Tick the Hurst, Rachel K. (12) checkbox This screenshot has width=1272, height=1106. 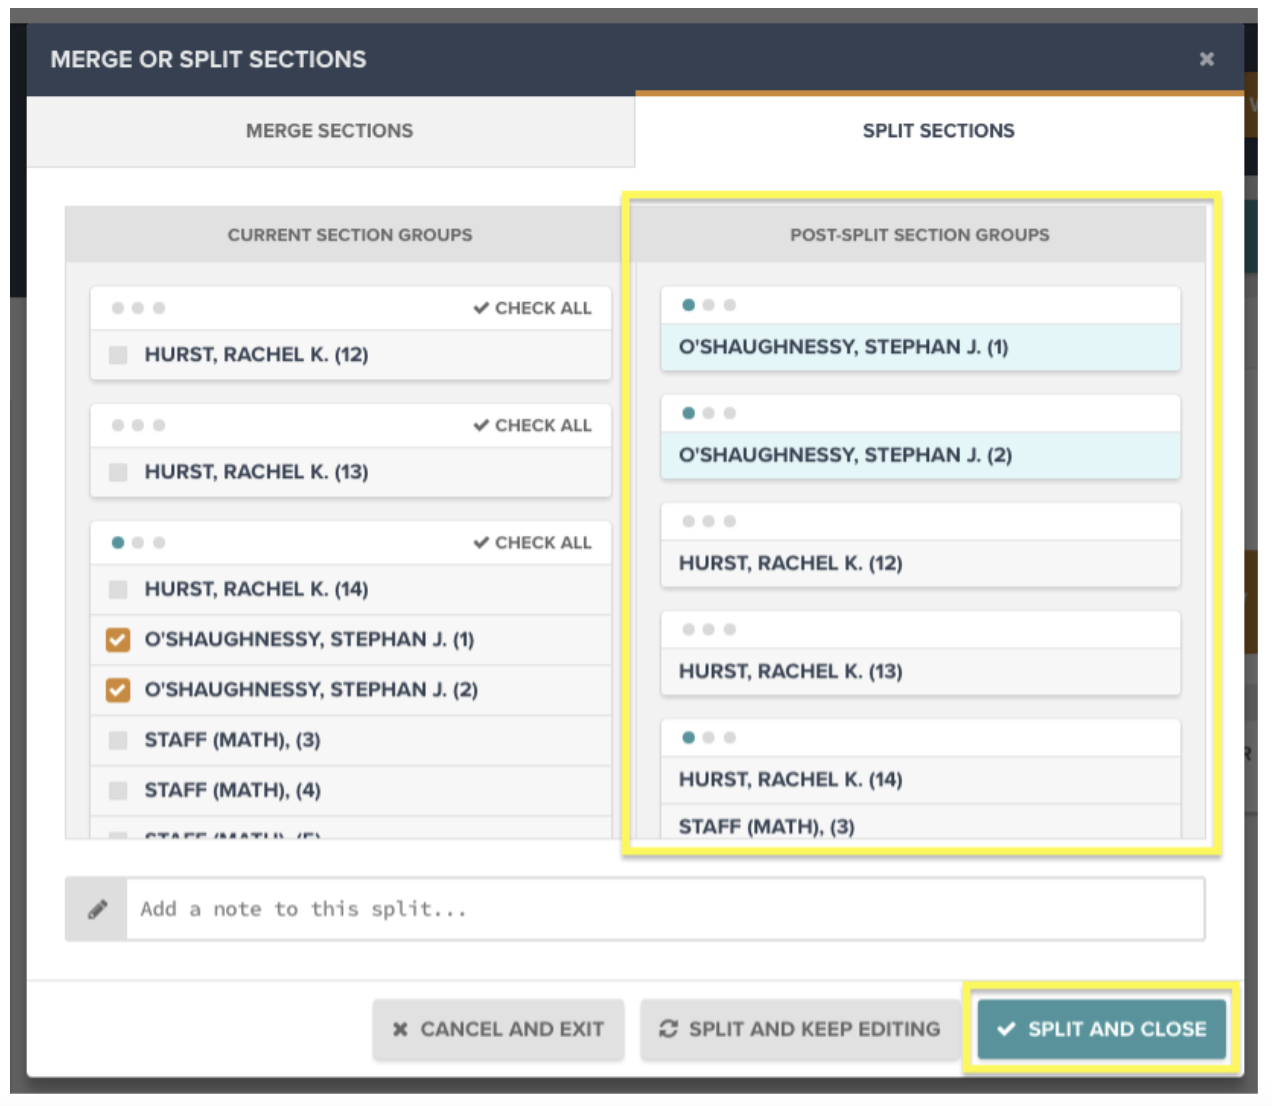click(x=118, y=355)
